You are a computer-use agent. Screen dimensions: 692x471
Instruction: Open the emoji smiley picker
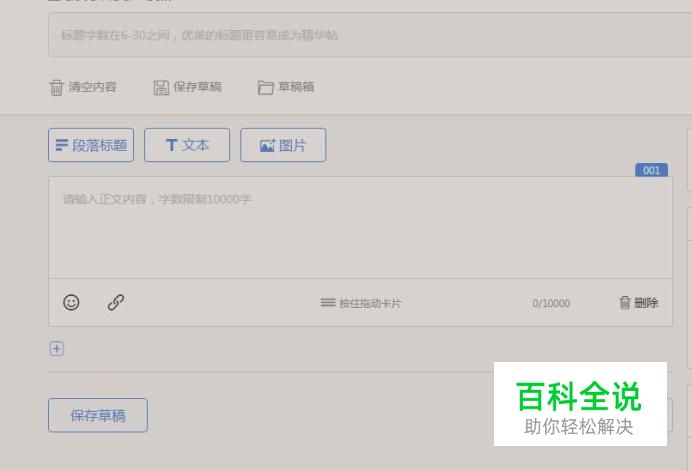[71, 302]
